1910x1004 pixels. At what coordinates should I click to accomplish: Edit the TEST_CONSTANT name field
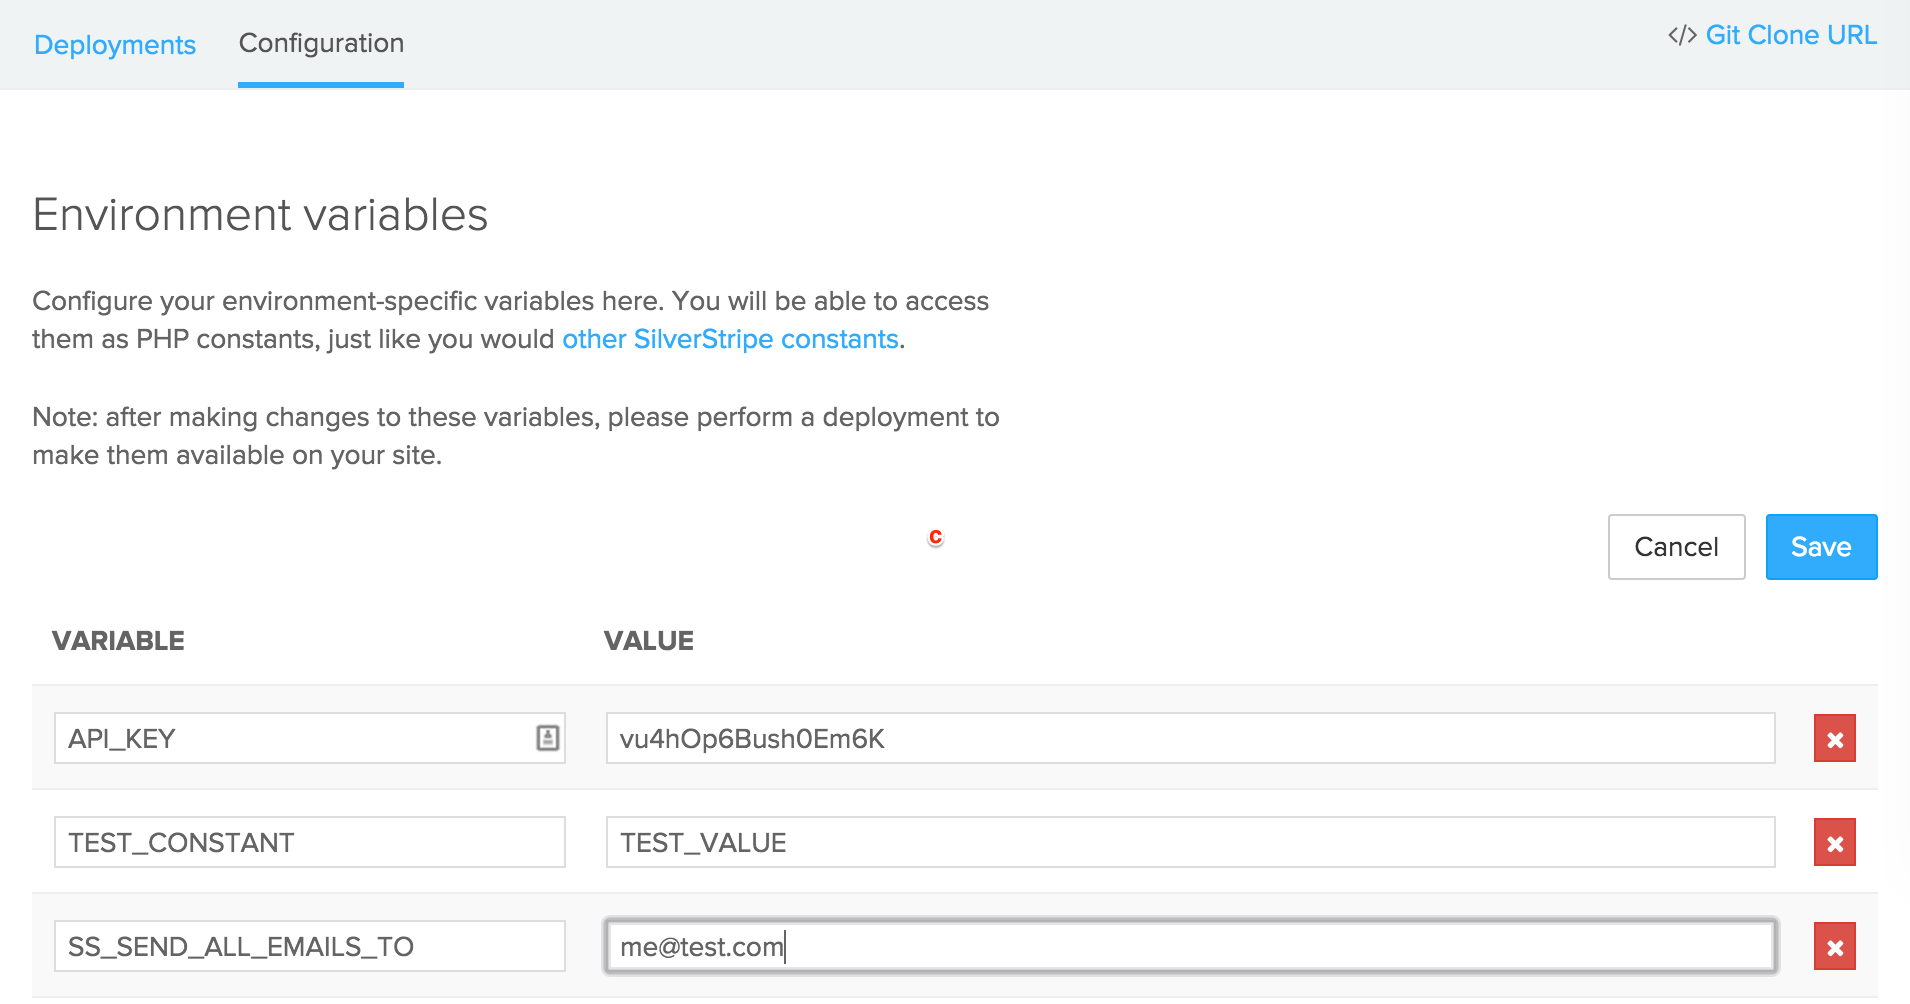coord(309,843)
